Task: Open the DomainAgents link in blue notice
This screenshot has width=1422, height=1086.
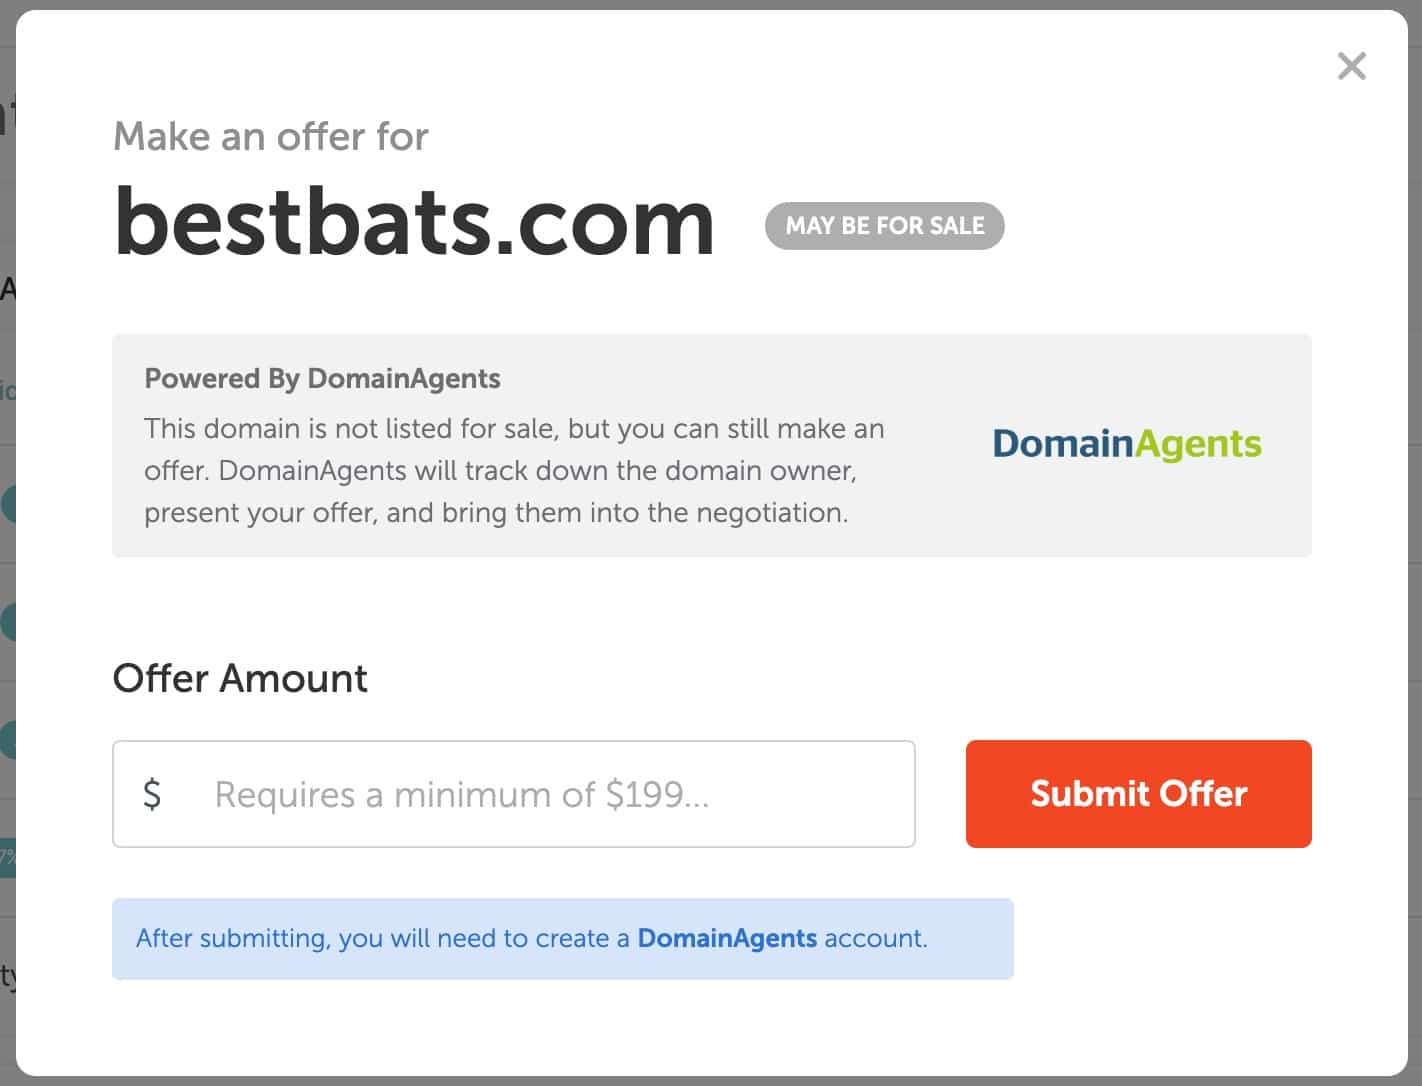Action: [x=727, y=939]
